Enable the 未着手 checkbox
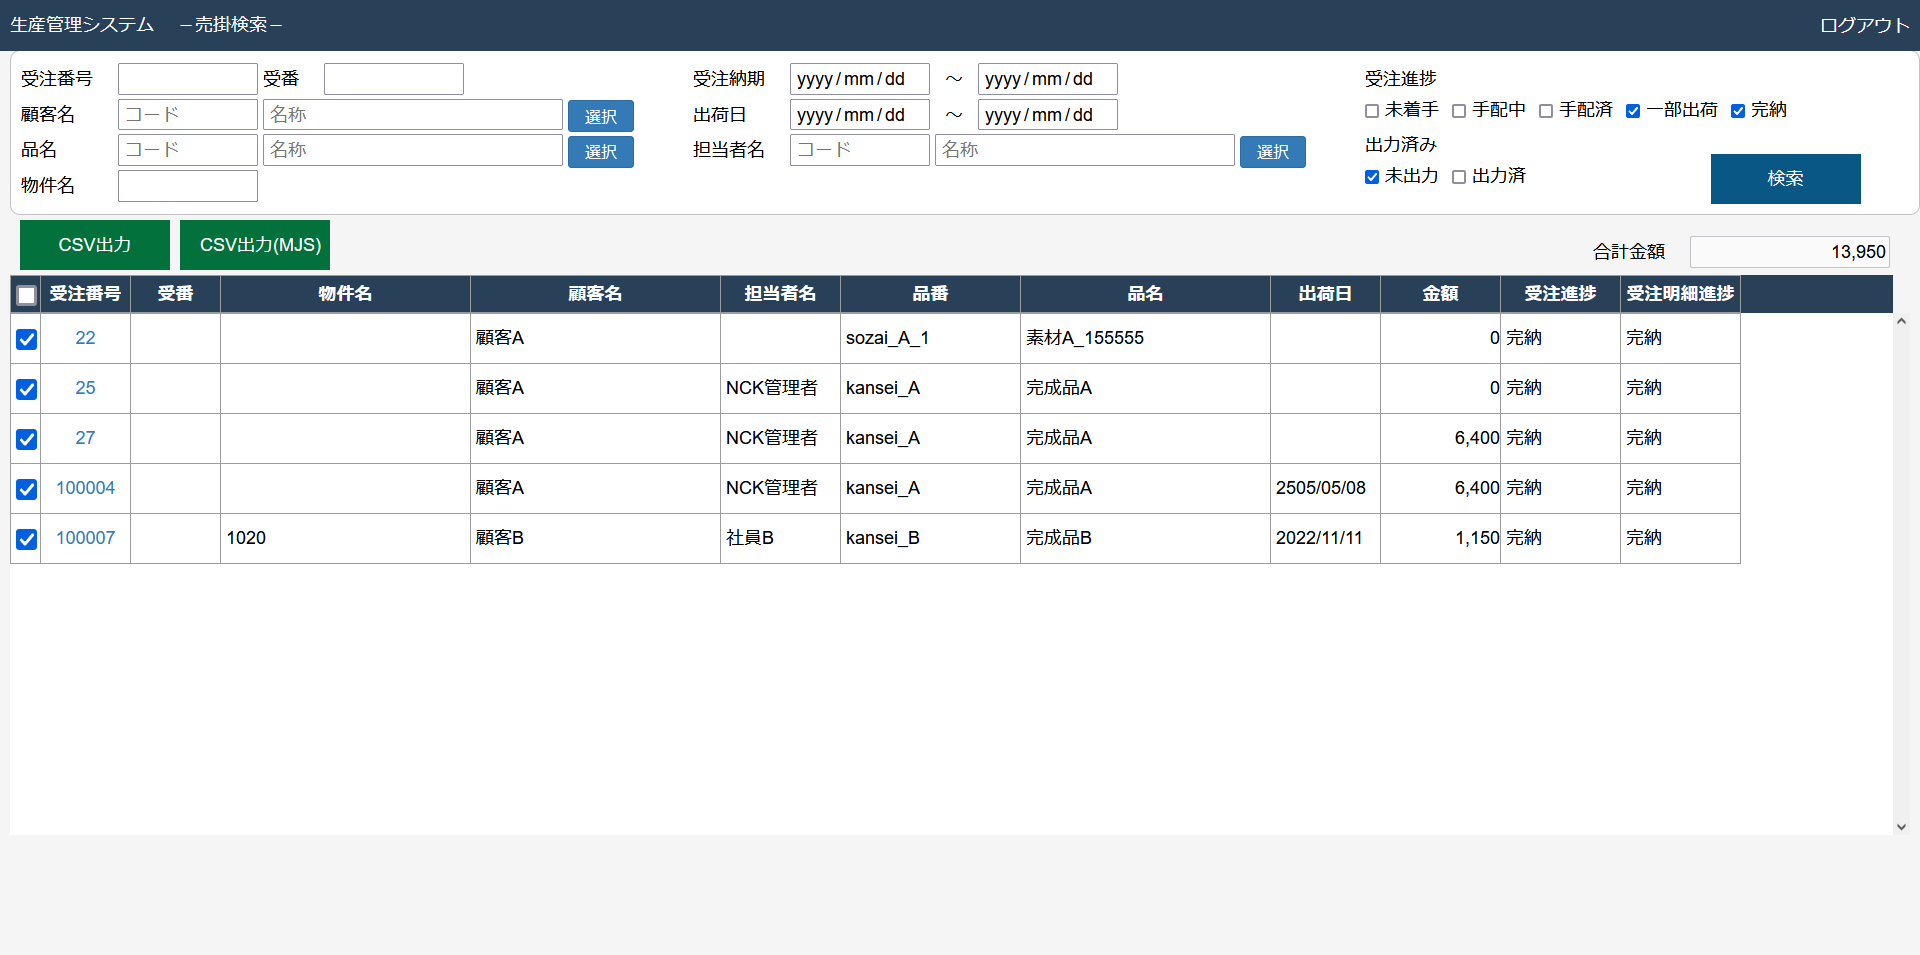The image size is (1920, 955). (1372, 111)
